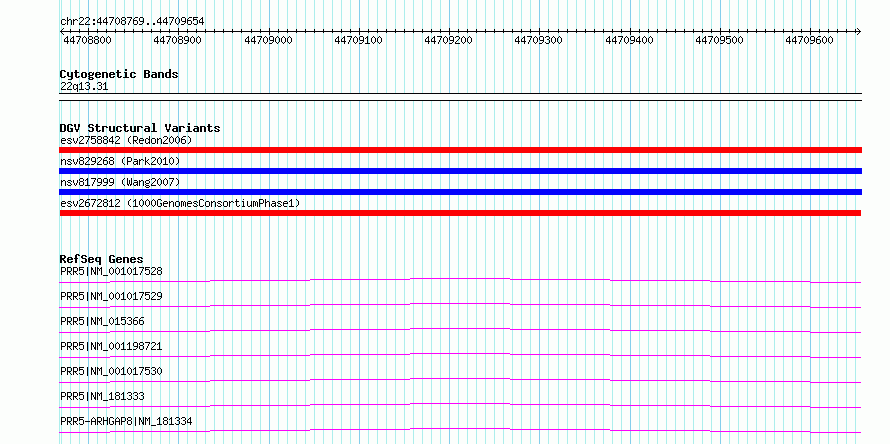This screenshot has width=890, height=444.
Task: Open transcript PRR5|NM_001017530
Action: click(x=111, y=371)
